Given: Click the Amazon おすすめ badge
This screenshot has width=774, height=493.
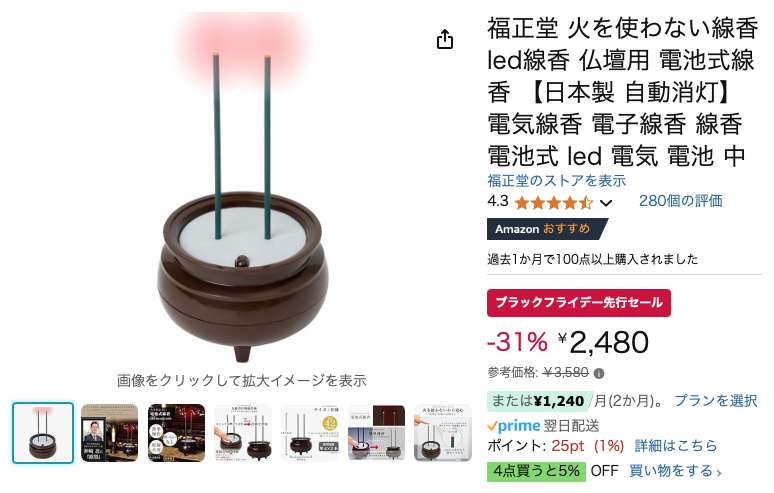Looking at the screenshot, I should tap(547, 229).
